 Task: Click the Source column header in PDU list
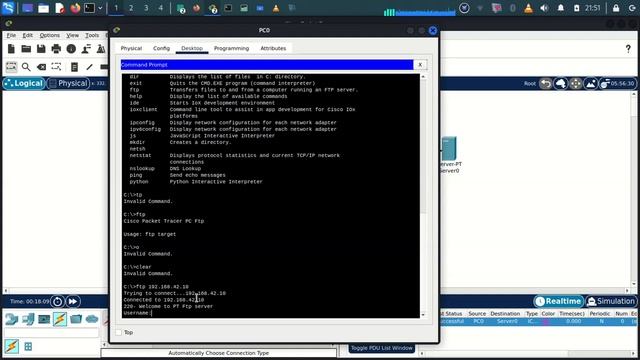[x=477, y=313]
